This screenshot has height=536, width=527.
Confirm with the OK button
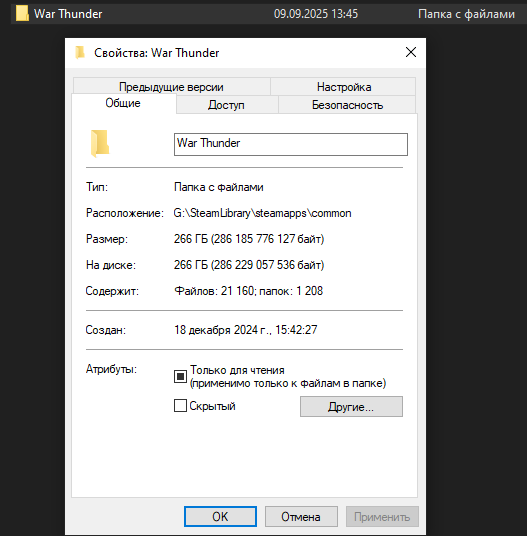220,517
